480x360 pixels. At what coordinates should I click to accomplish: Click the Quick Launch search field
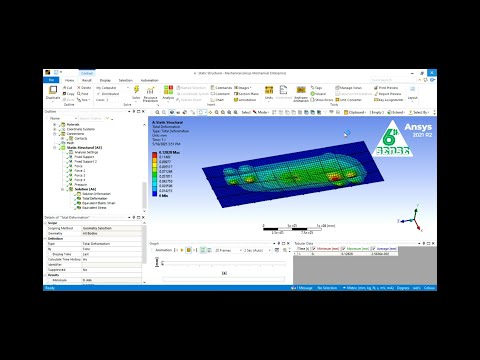tap(393, 80)
